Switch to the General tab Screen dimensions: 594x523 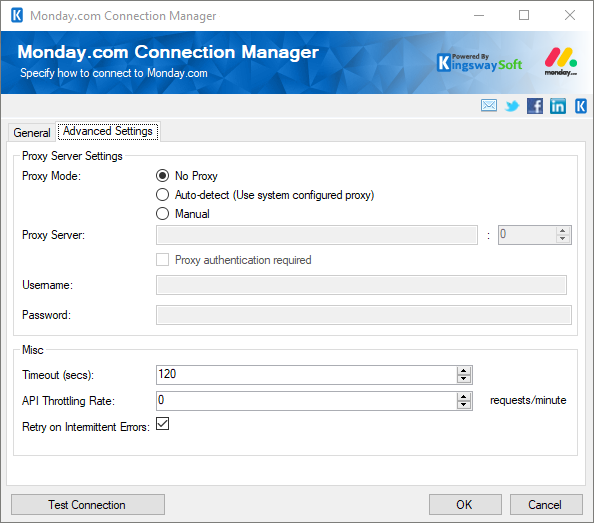click(32, 133)
